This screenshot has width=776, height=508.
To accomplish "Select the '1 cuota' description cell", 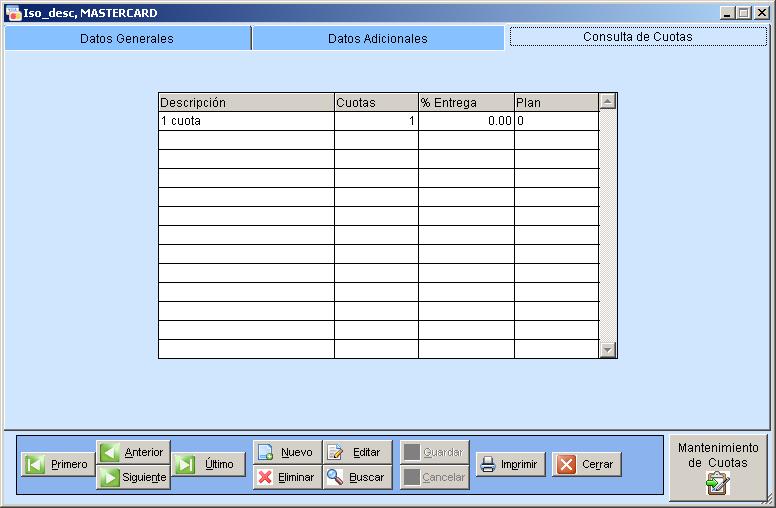I will pos(246,121).
